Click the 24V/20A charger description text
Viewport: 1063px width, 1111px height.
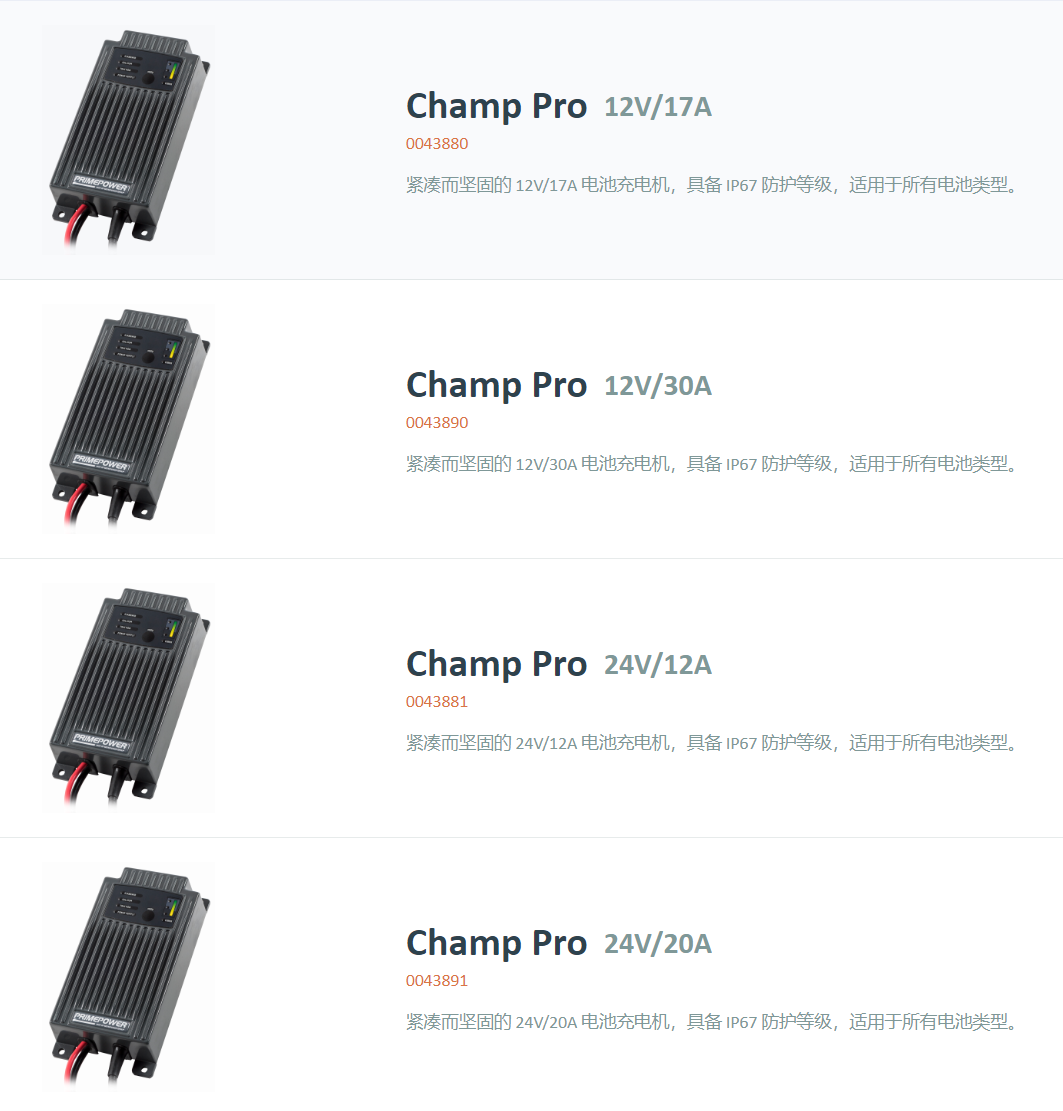(712, 1022)
